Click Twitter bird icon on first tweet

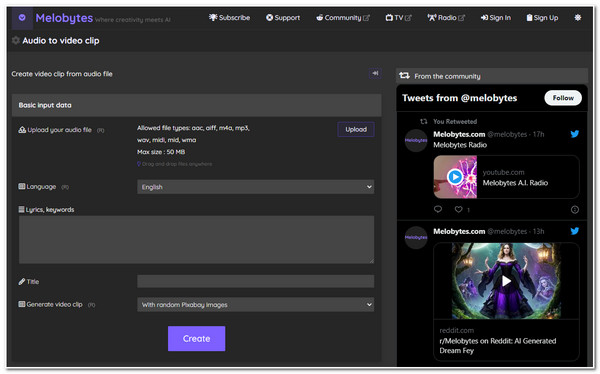tap(574, 134)
